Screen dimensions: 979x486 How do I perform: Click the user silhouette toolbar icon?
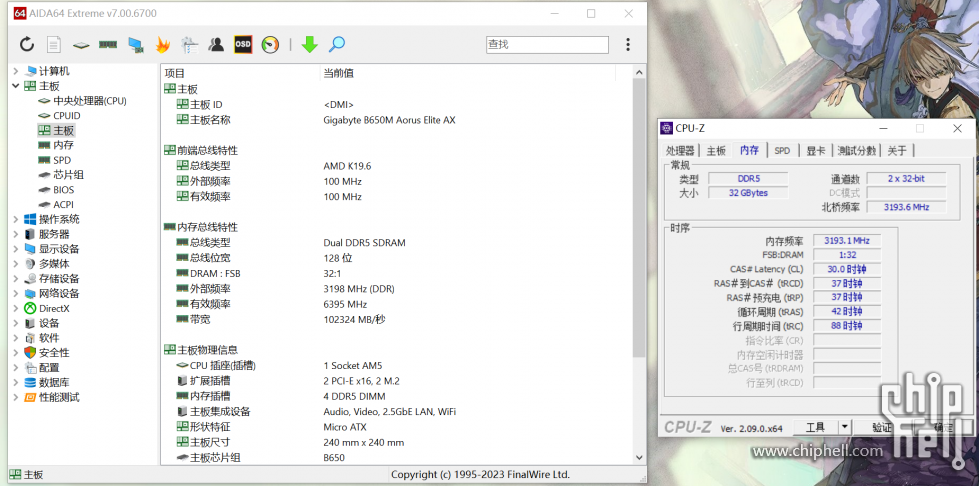(217, 44)
